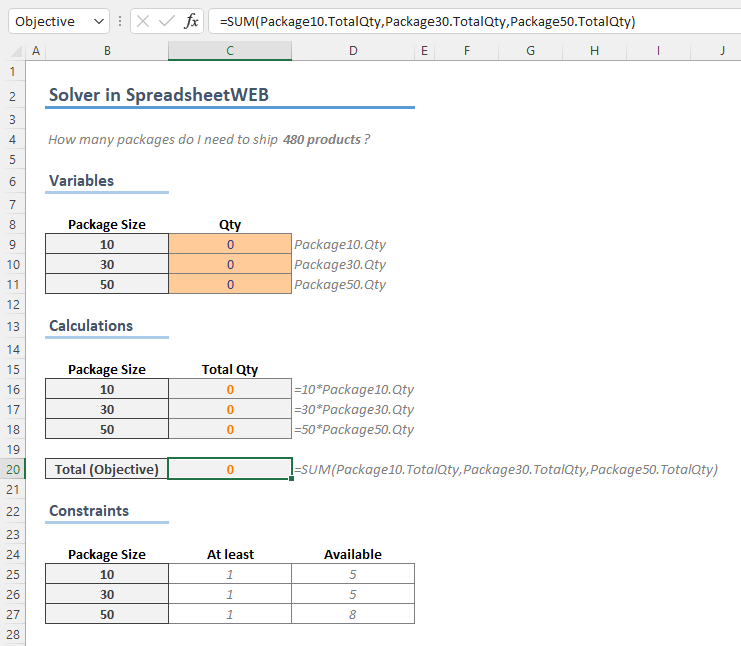
Task: Click the =50*Package50.Qty formula note
Action: point(354,430)
